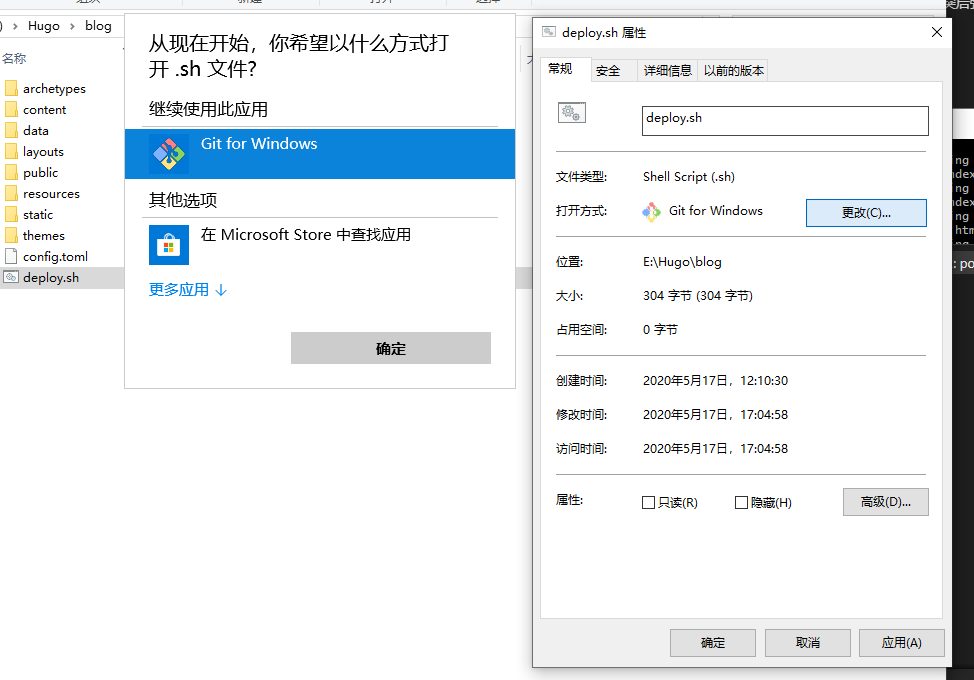Click the Microsoft Store icon
Screen dimensions: 974x680
169,245
